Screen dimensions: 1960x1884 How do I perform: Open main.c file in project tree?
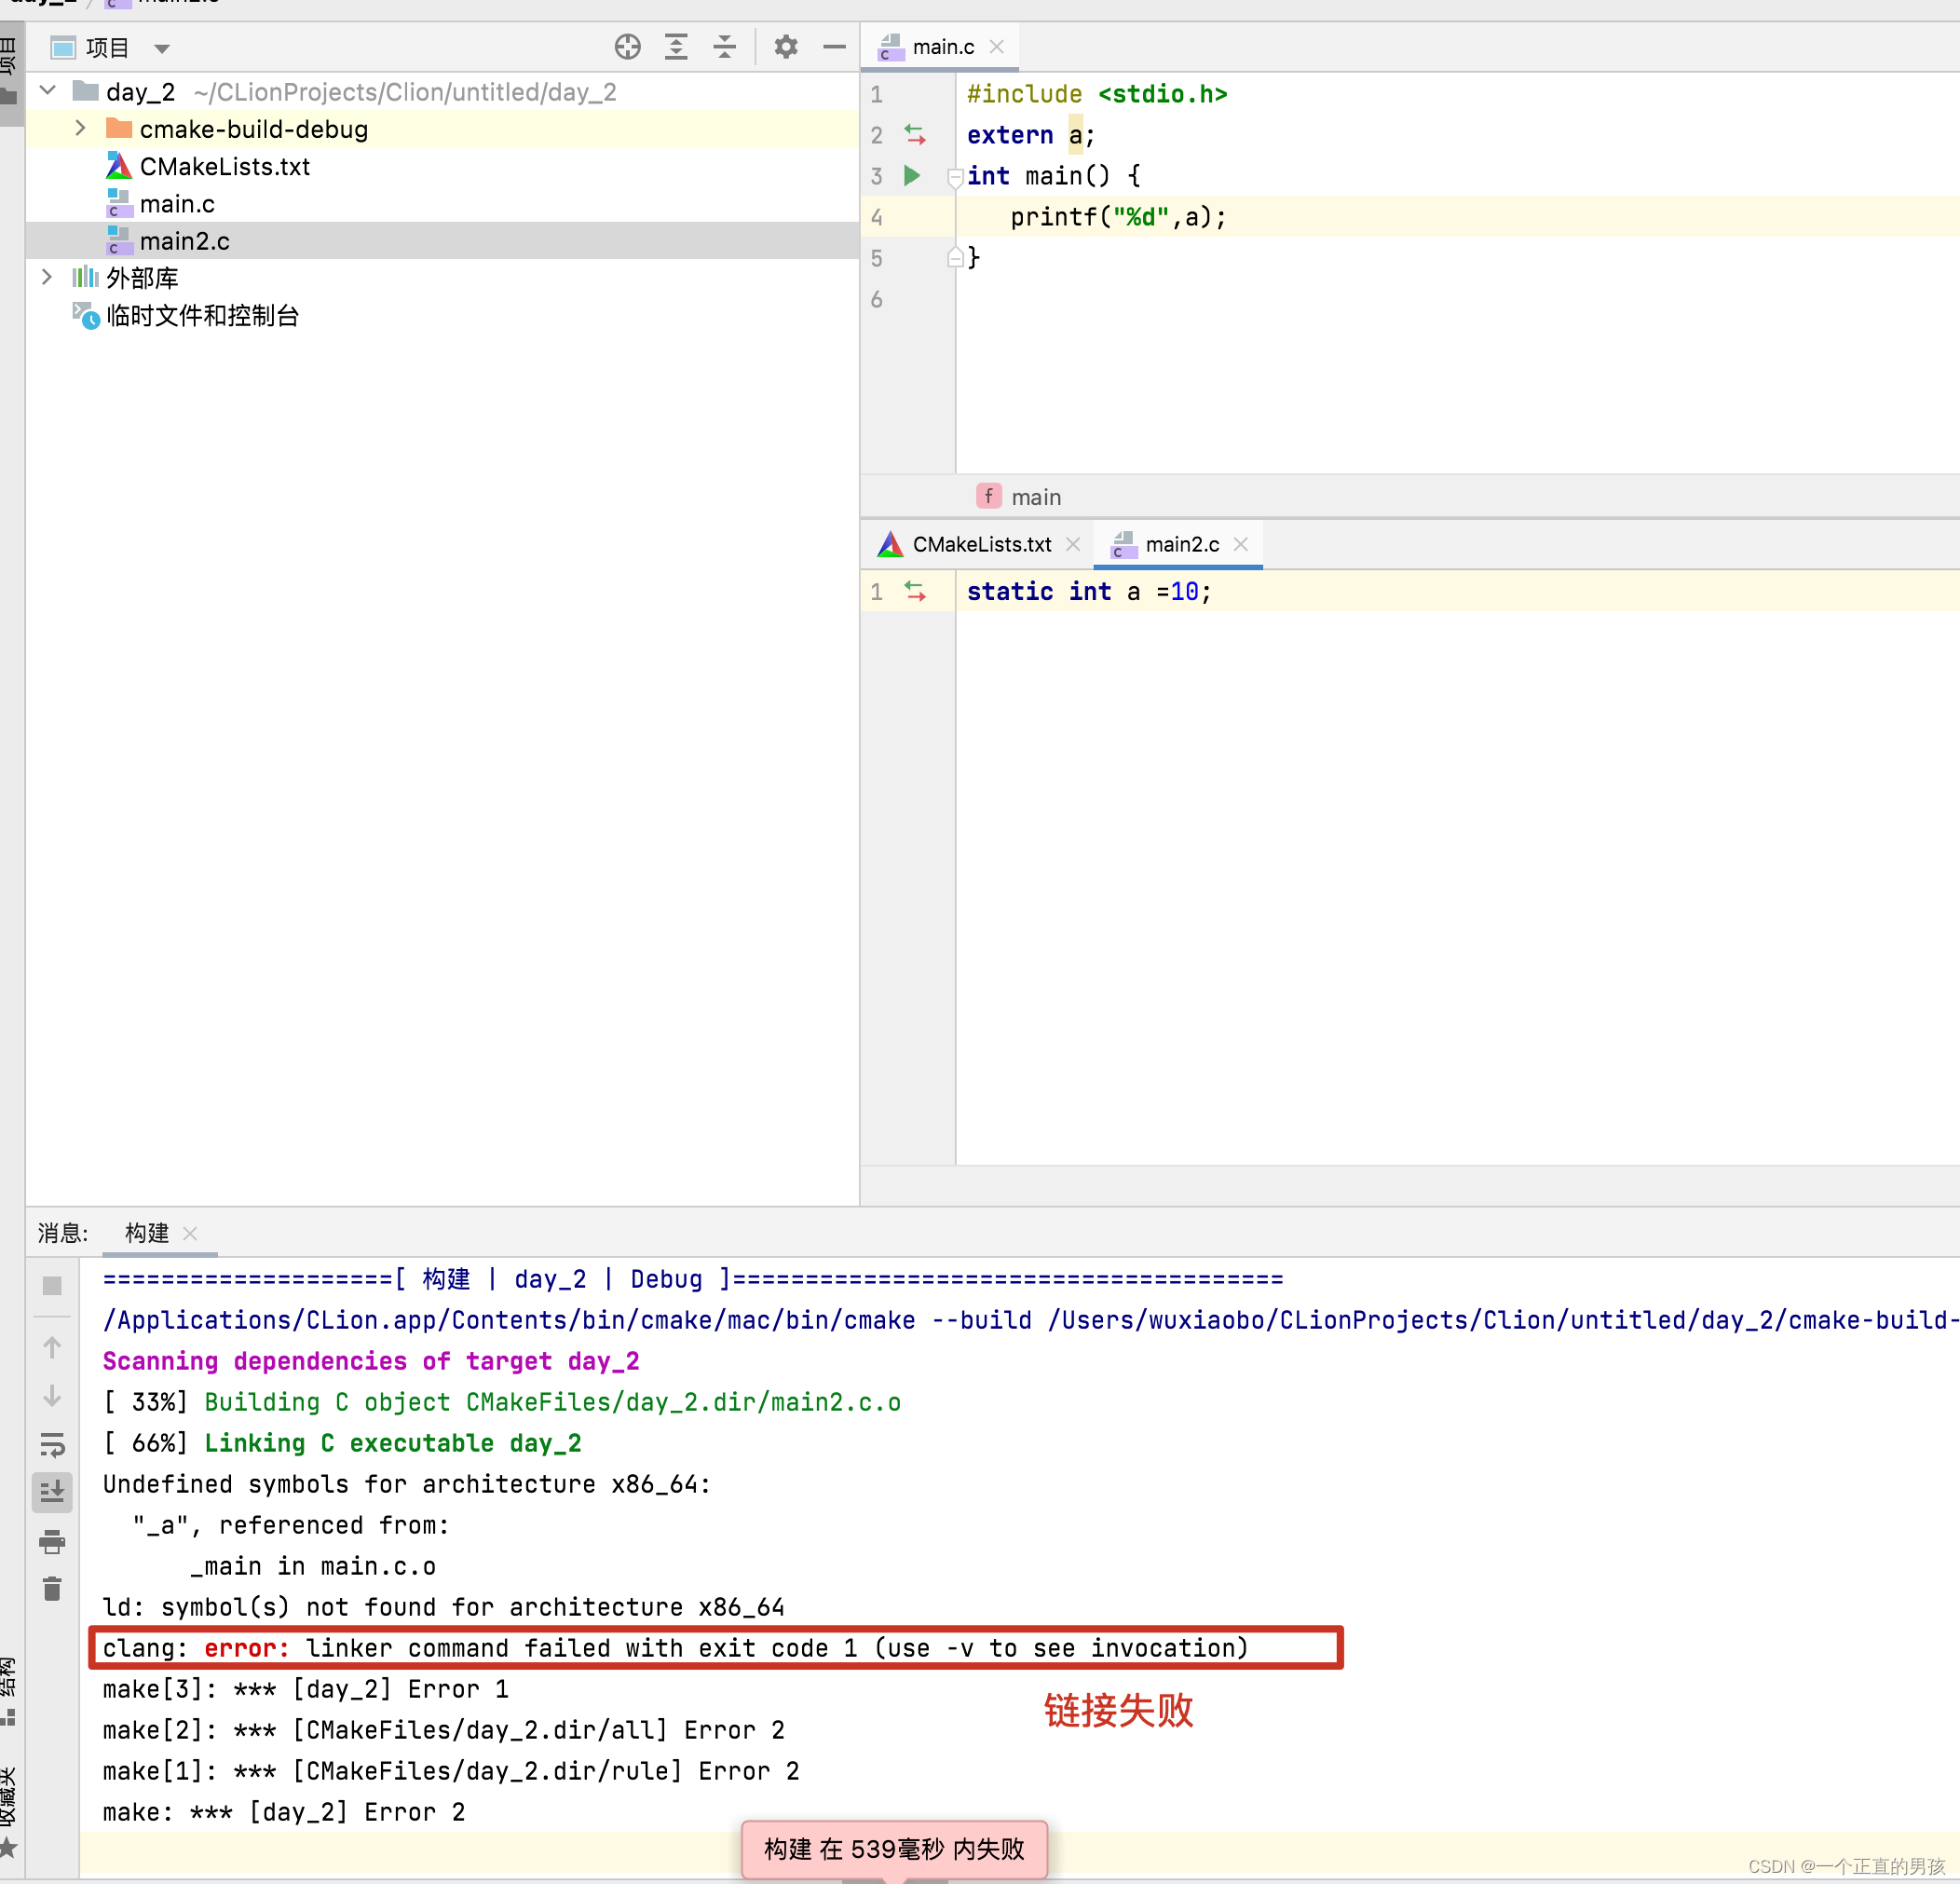pos(177,203)
